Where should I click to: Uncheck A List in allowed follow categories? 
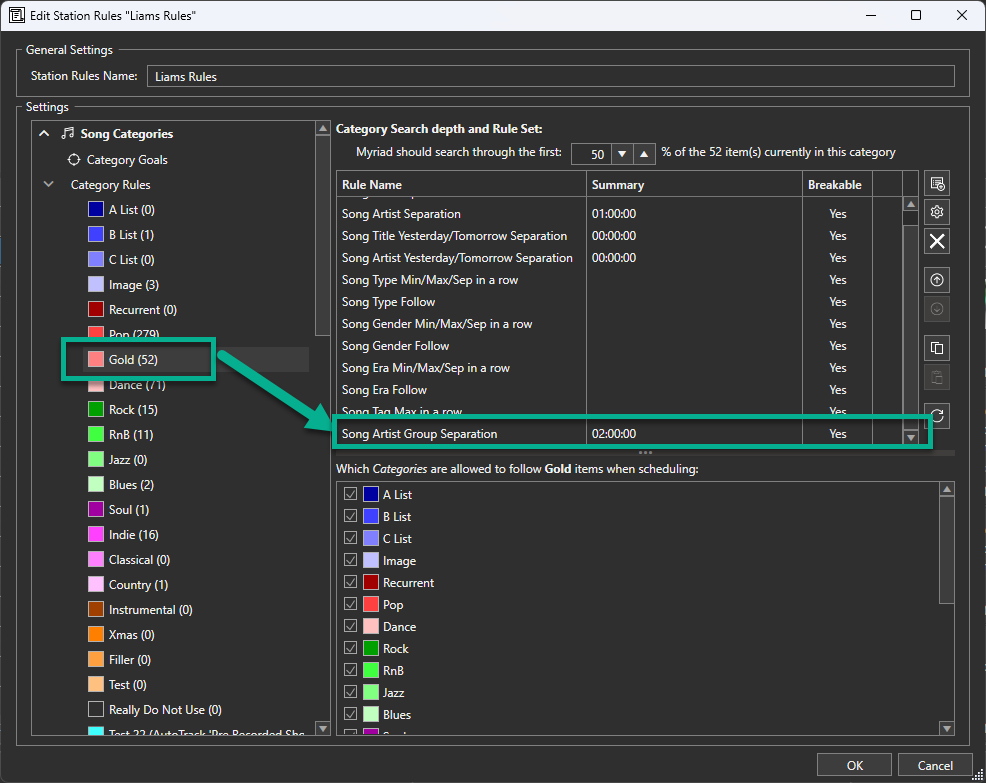[350, 494]
